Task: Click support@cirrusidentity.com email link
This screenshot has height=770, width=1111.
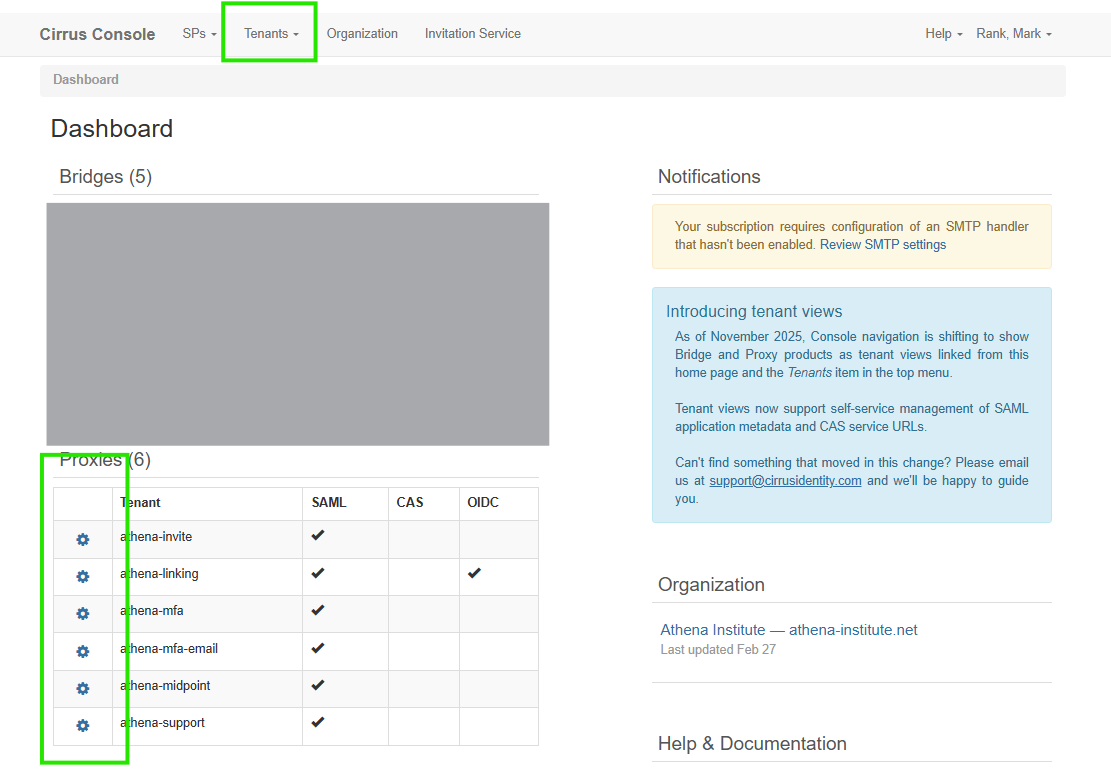Action: [785, 481]
